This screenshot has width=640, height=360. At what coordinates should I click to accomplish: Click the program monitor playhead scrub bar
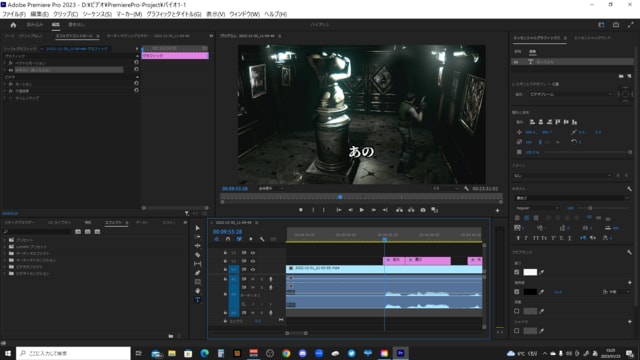tap(361, 197)
